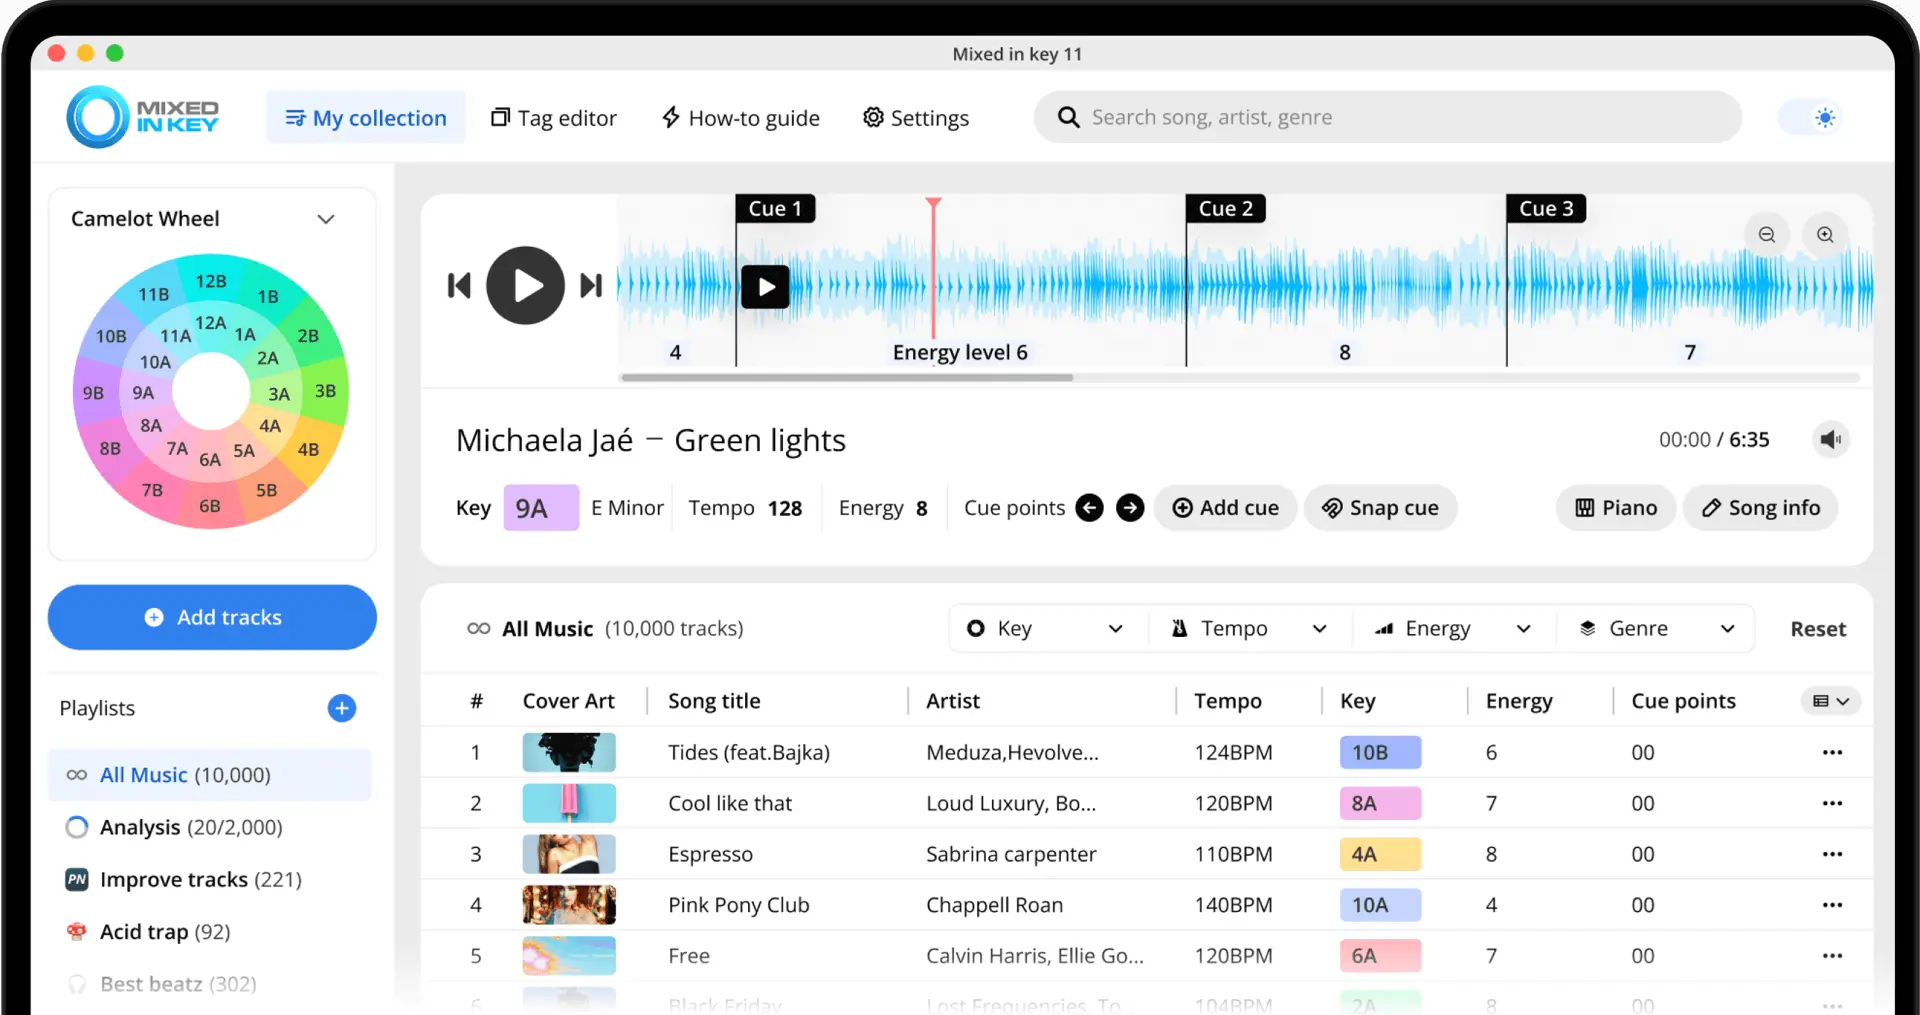Toggle the light/dark theme switch

1811,118
